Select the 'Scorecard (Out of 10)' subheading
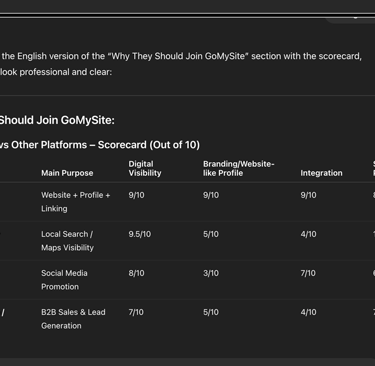The width and height of the screenshot is (375, 366). [x=149, y=145]
